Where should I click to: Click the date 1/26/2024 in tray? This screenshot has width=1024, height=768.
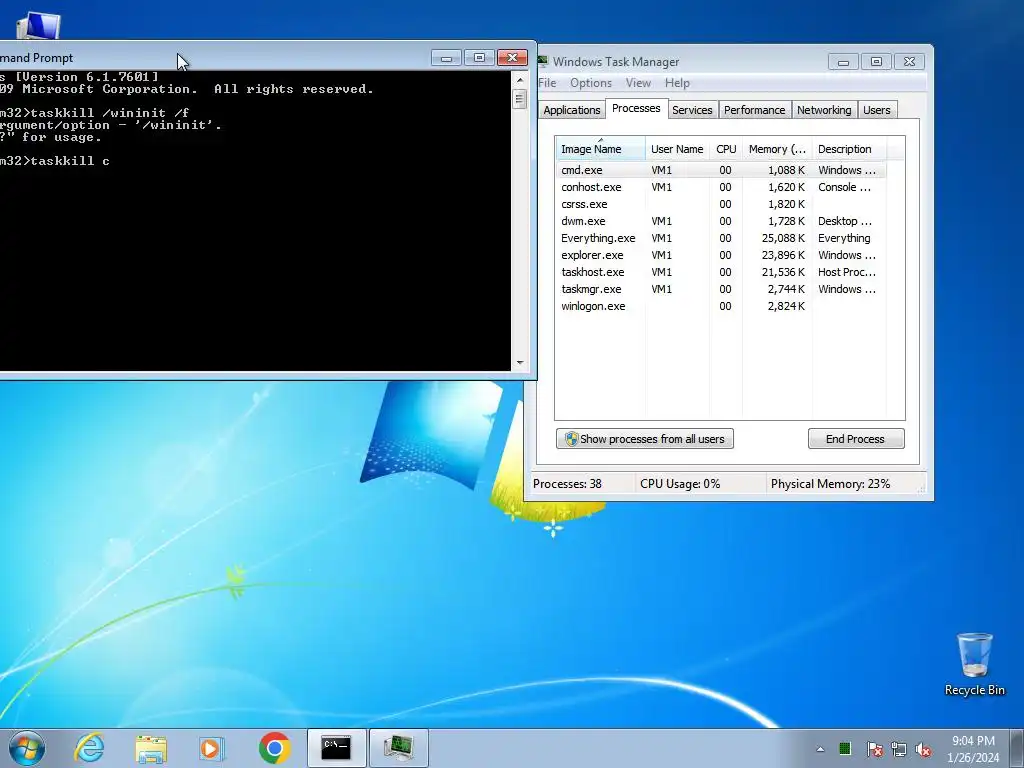[x=973, y=758]
